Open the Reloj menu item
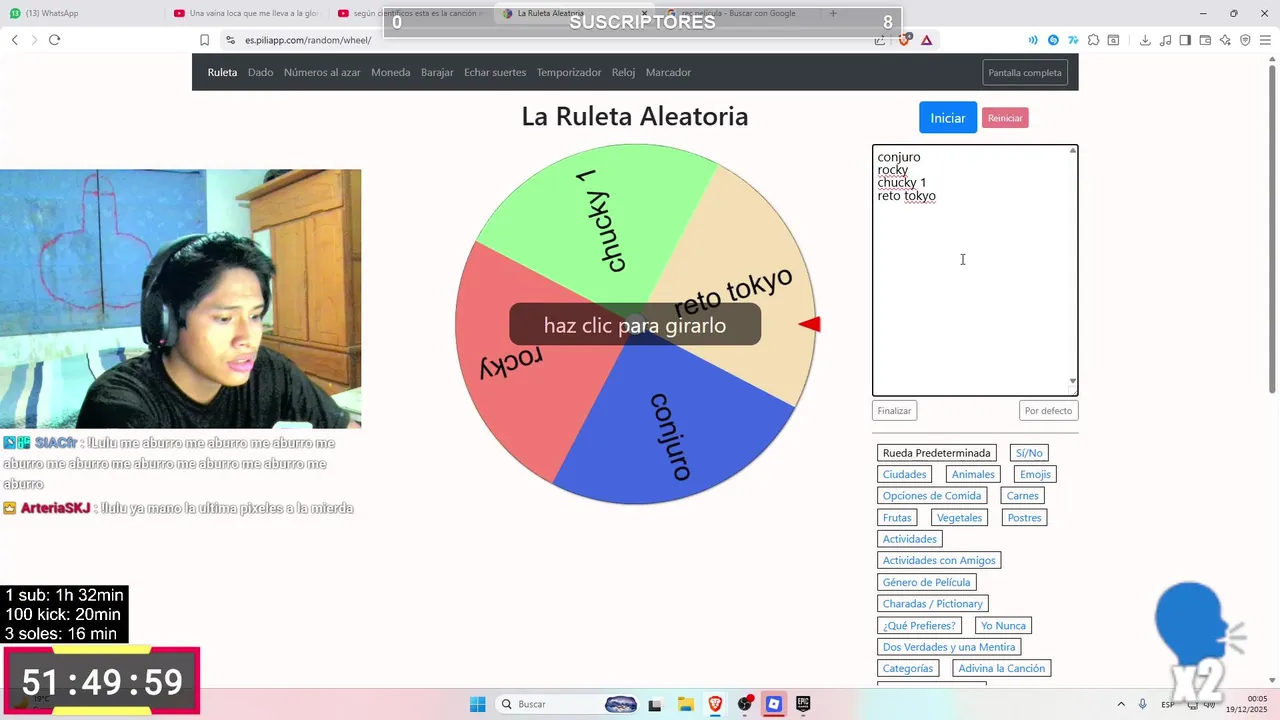1280x720 pixels. [x=623, y=72]
